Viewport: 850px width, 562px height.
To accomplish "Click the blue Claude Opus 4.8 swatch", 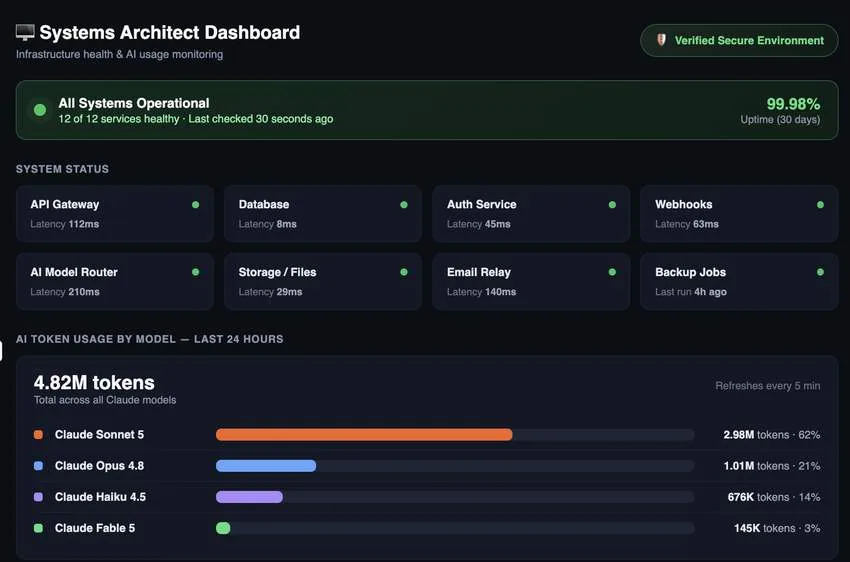I will click(x=38, y=466).
